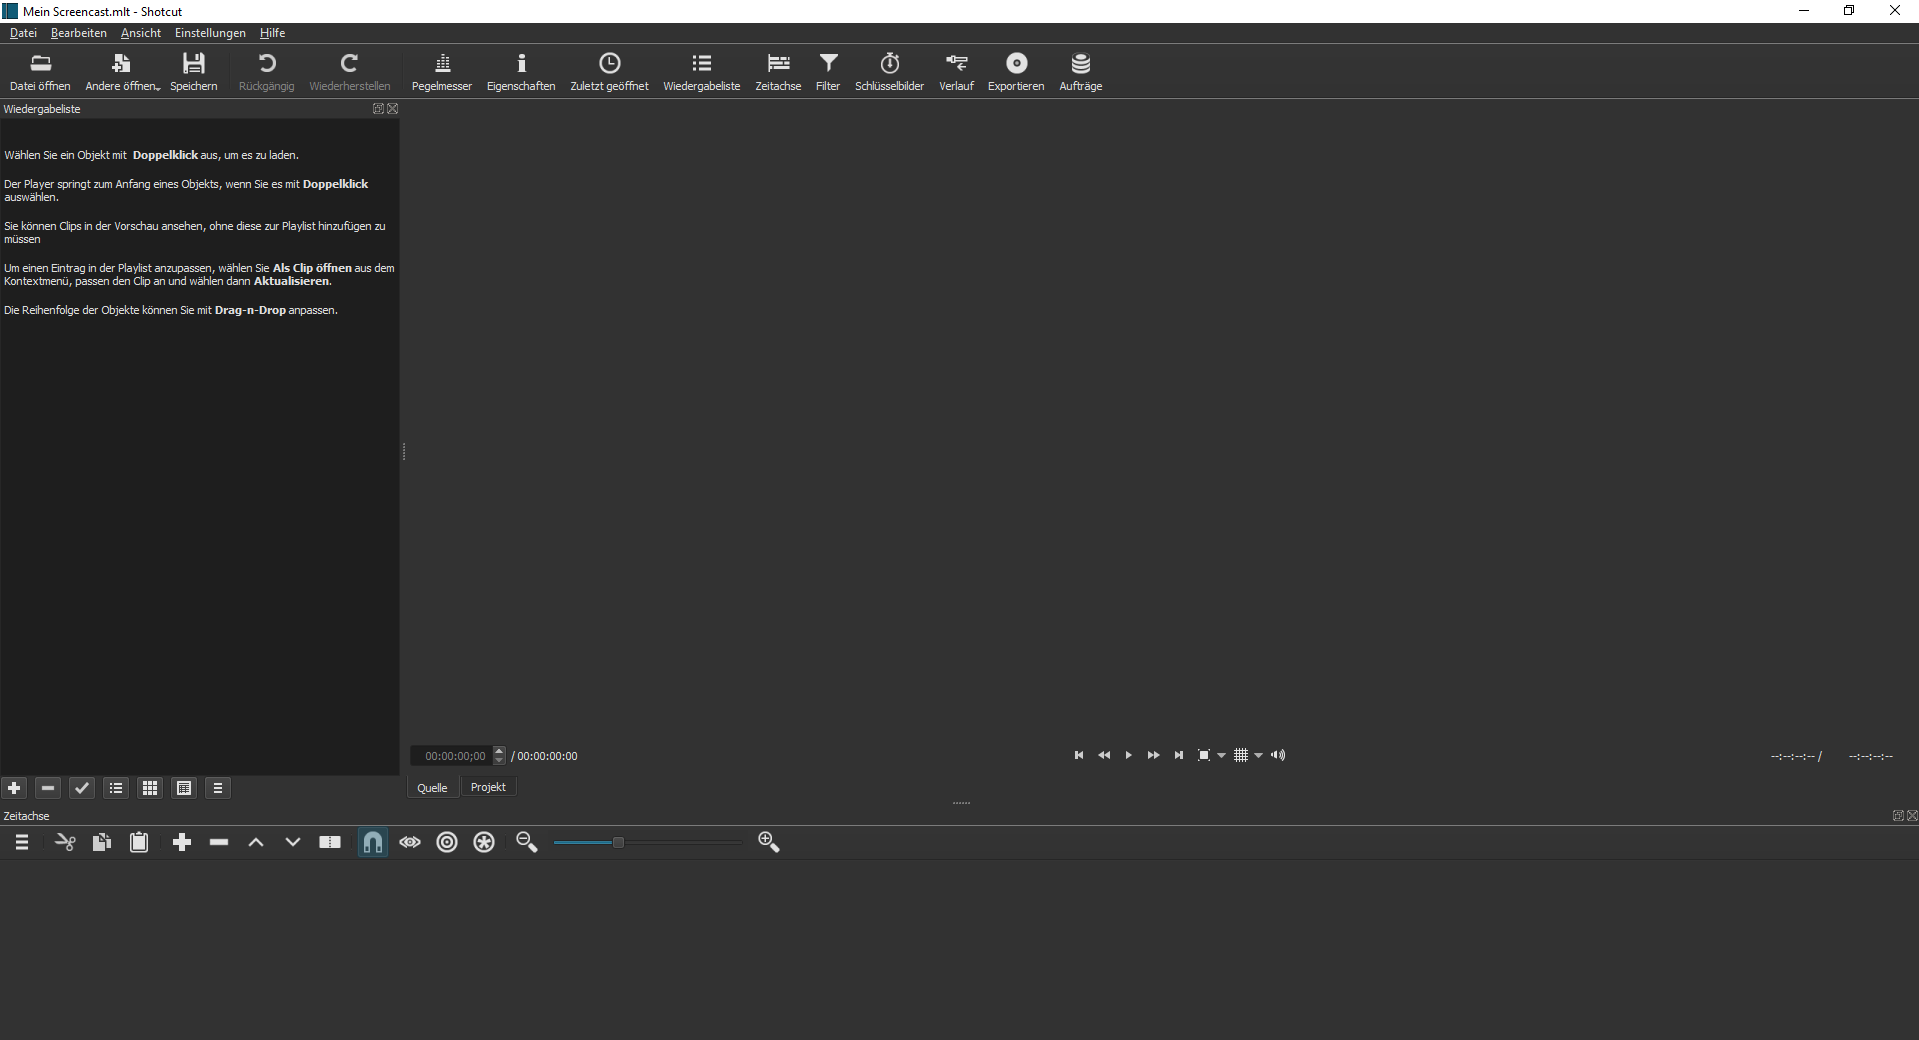Toggle ripple all tracks icon
1919x1040 pixels.
pos(484,842)
